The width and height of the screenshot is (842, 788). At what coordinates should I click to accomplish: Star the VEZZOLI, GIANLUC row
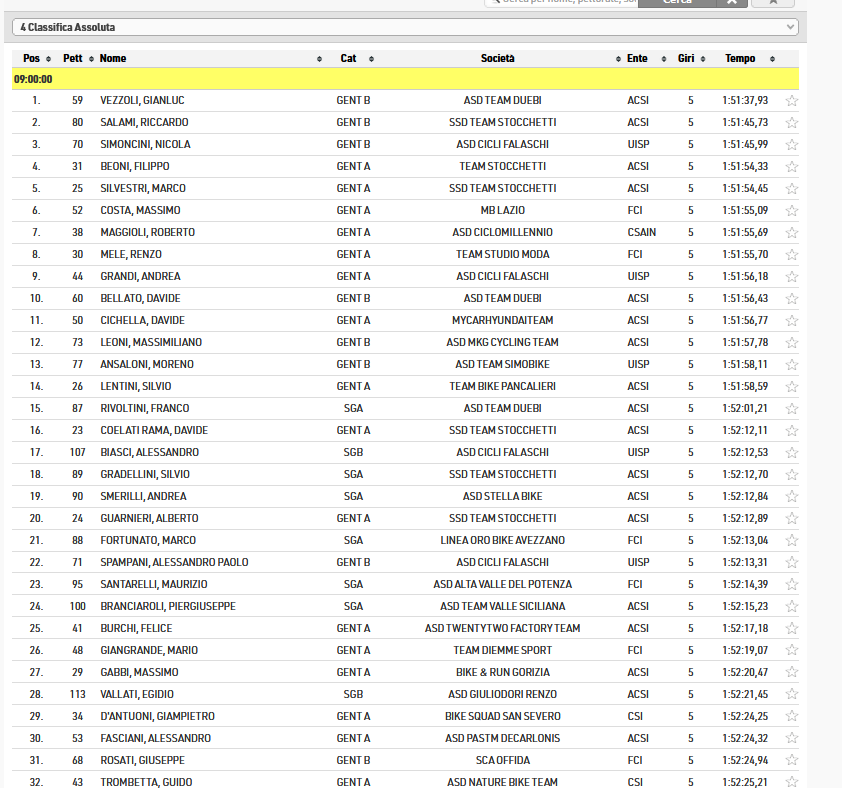792,100
